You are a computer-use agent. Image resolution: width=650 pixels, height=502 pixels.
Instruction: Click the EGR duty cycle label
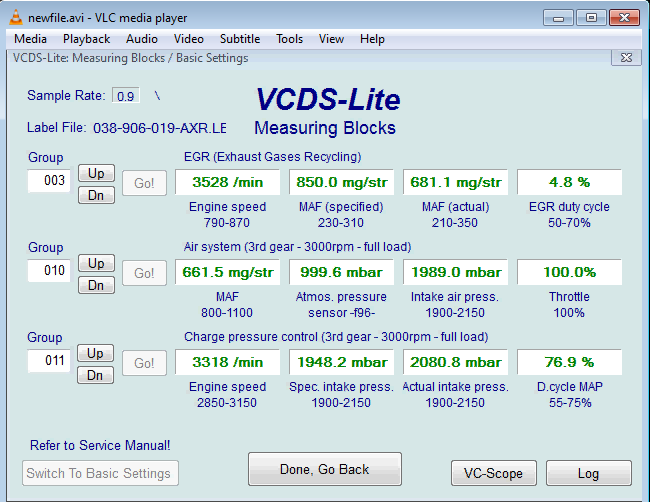pos(569,206)
